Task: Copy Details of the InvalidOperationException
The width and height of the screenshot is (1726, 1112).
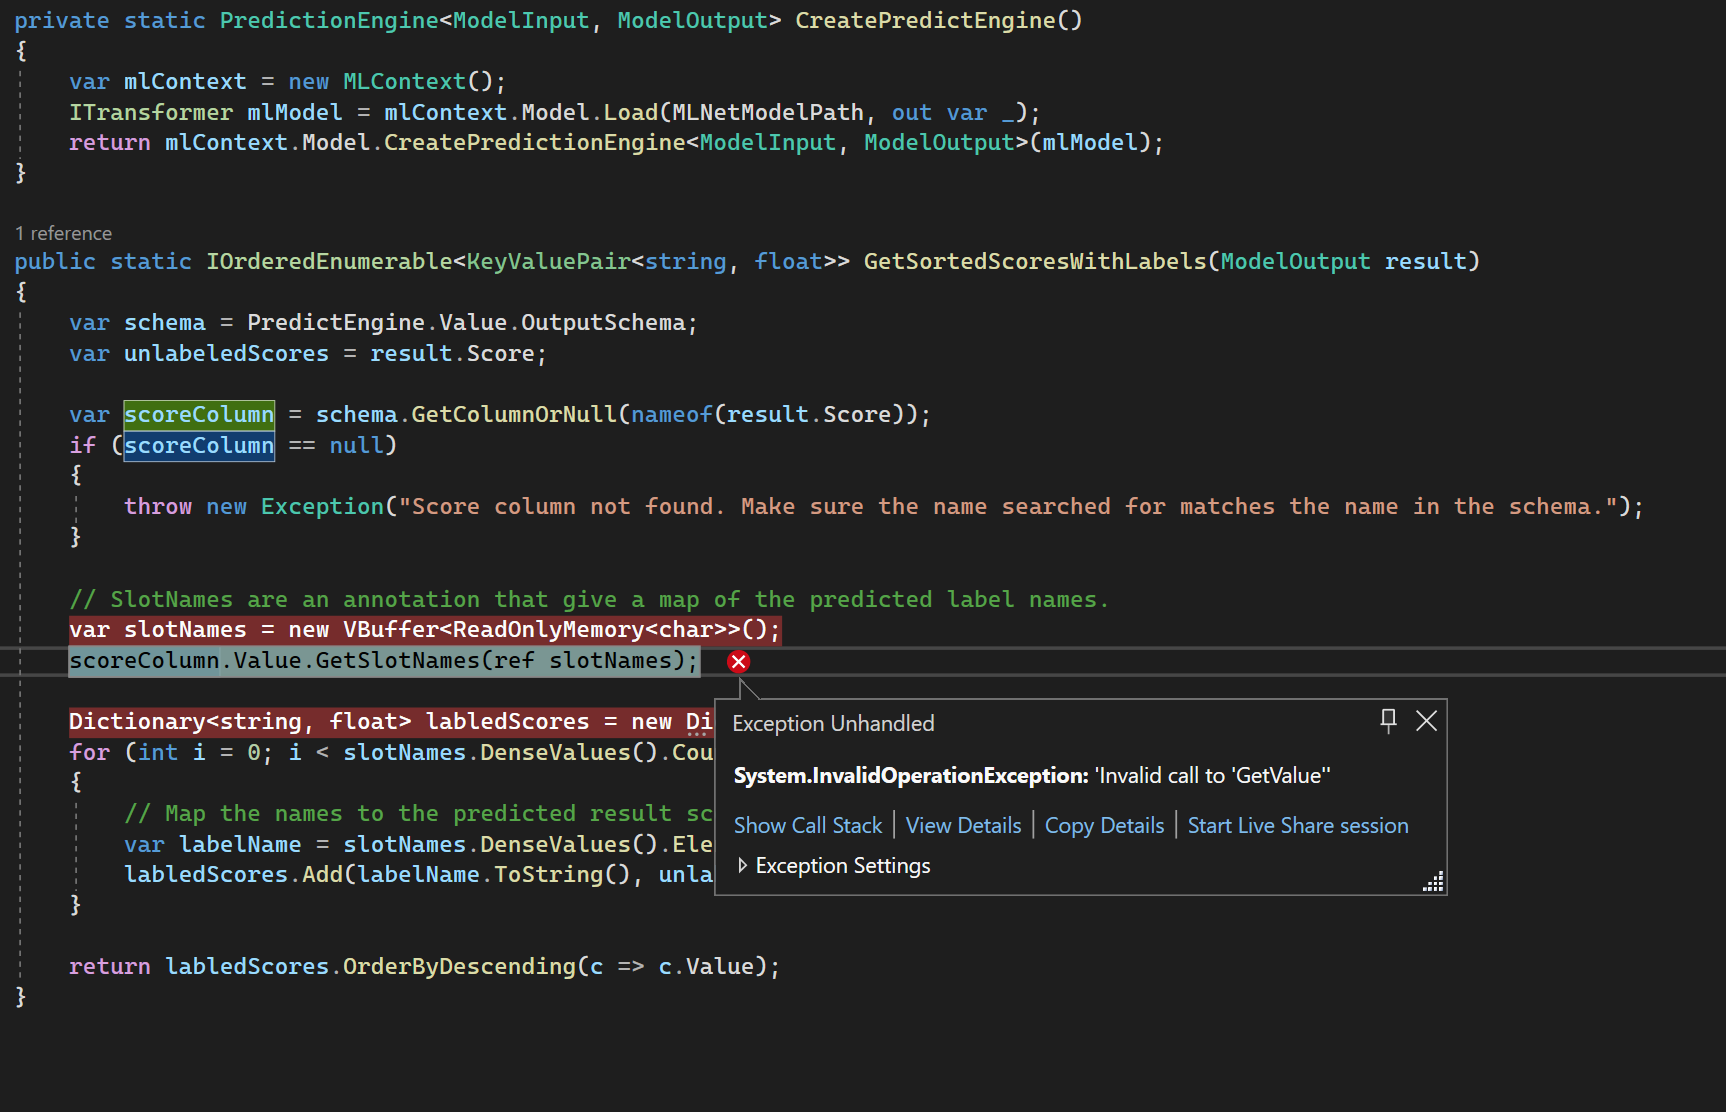Action: [1104, 825]
